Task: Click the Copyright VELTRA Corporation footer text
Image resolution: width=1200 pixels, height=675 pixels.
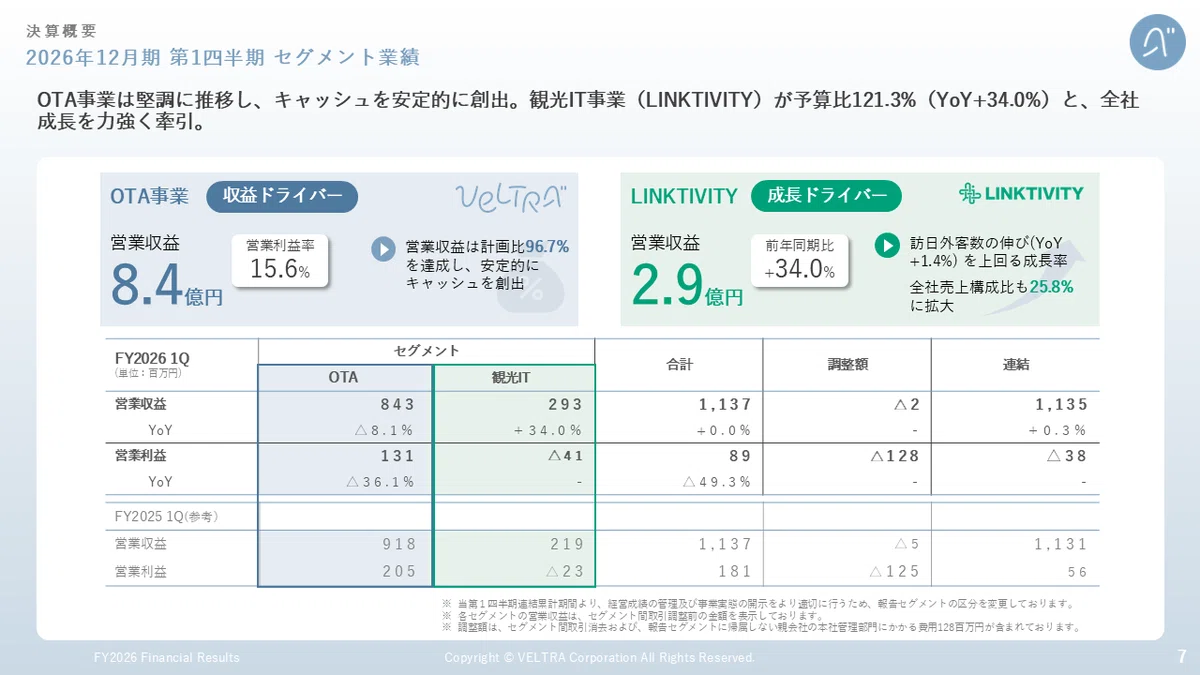Action: point(600,657)
